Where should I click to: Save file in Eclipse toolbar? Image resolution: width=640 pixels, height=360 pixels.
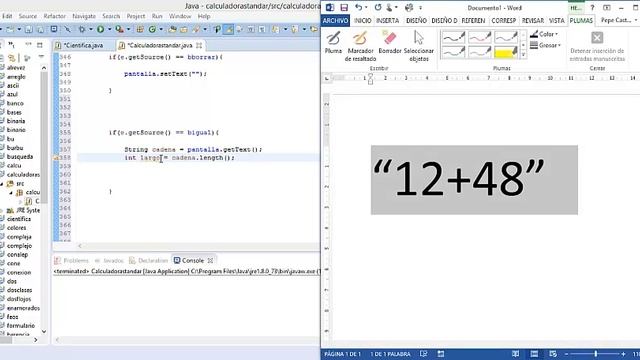[x=29, y=29]
